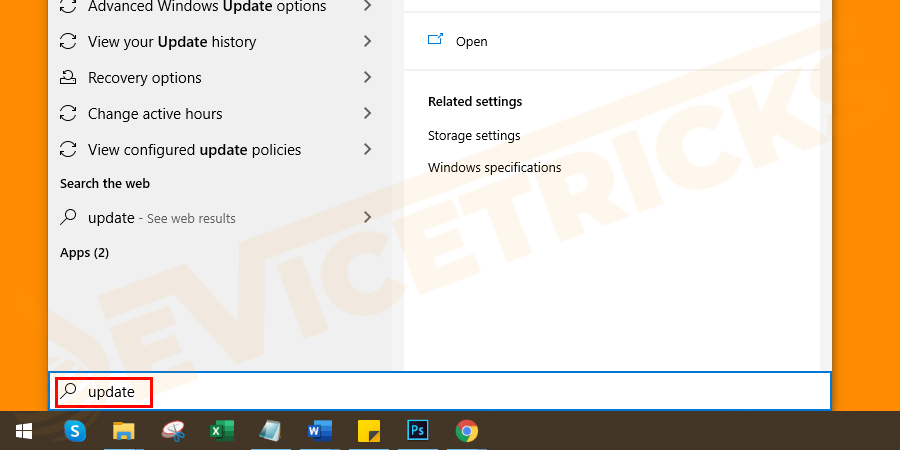Expand View your Update history arrow
Viewport: 900px width, 450px height.
click(368, 41)
